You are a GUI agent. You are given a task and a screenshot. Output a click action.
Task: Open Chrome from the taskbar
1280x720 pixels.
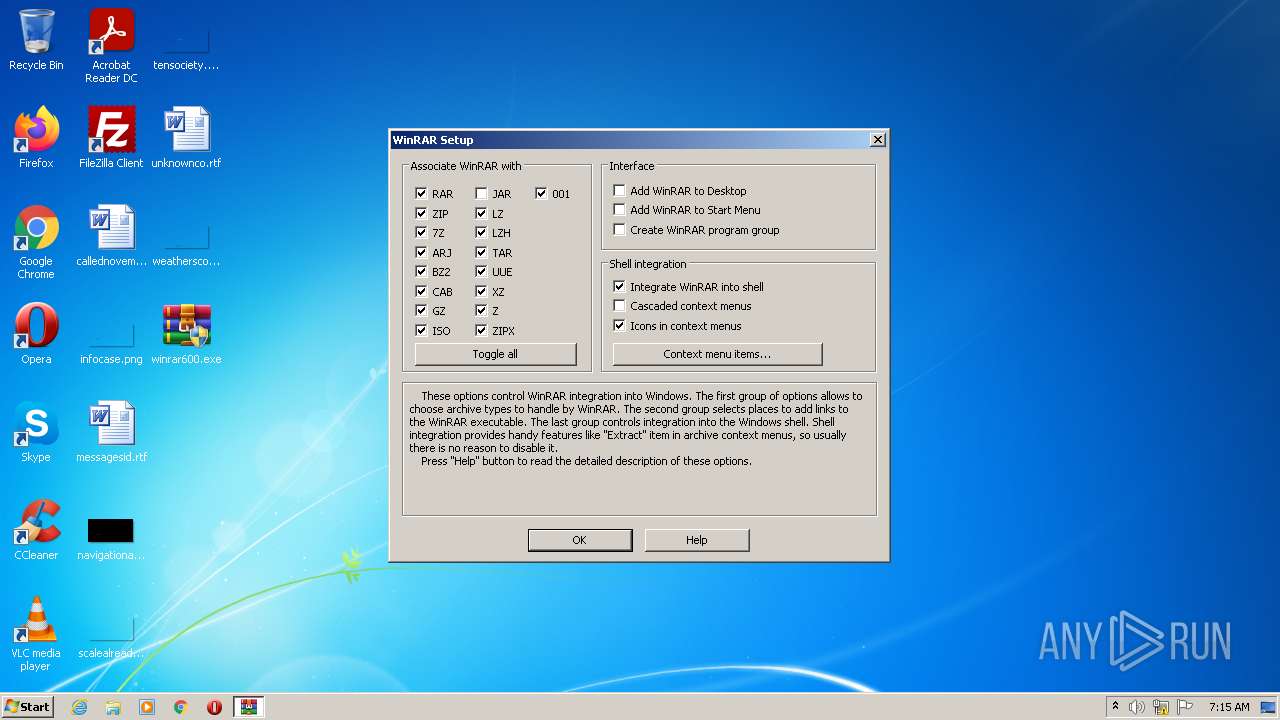tap(181, 707)
